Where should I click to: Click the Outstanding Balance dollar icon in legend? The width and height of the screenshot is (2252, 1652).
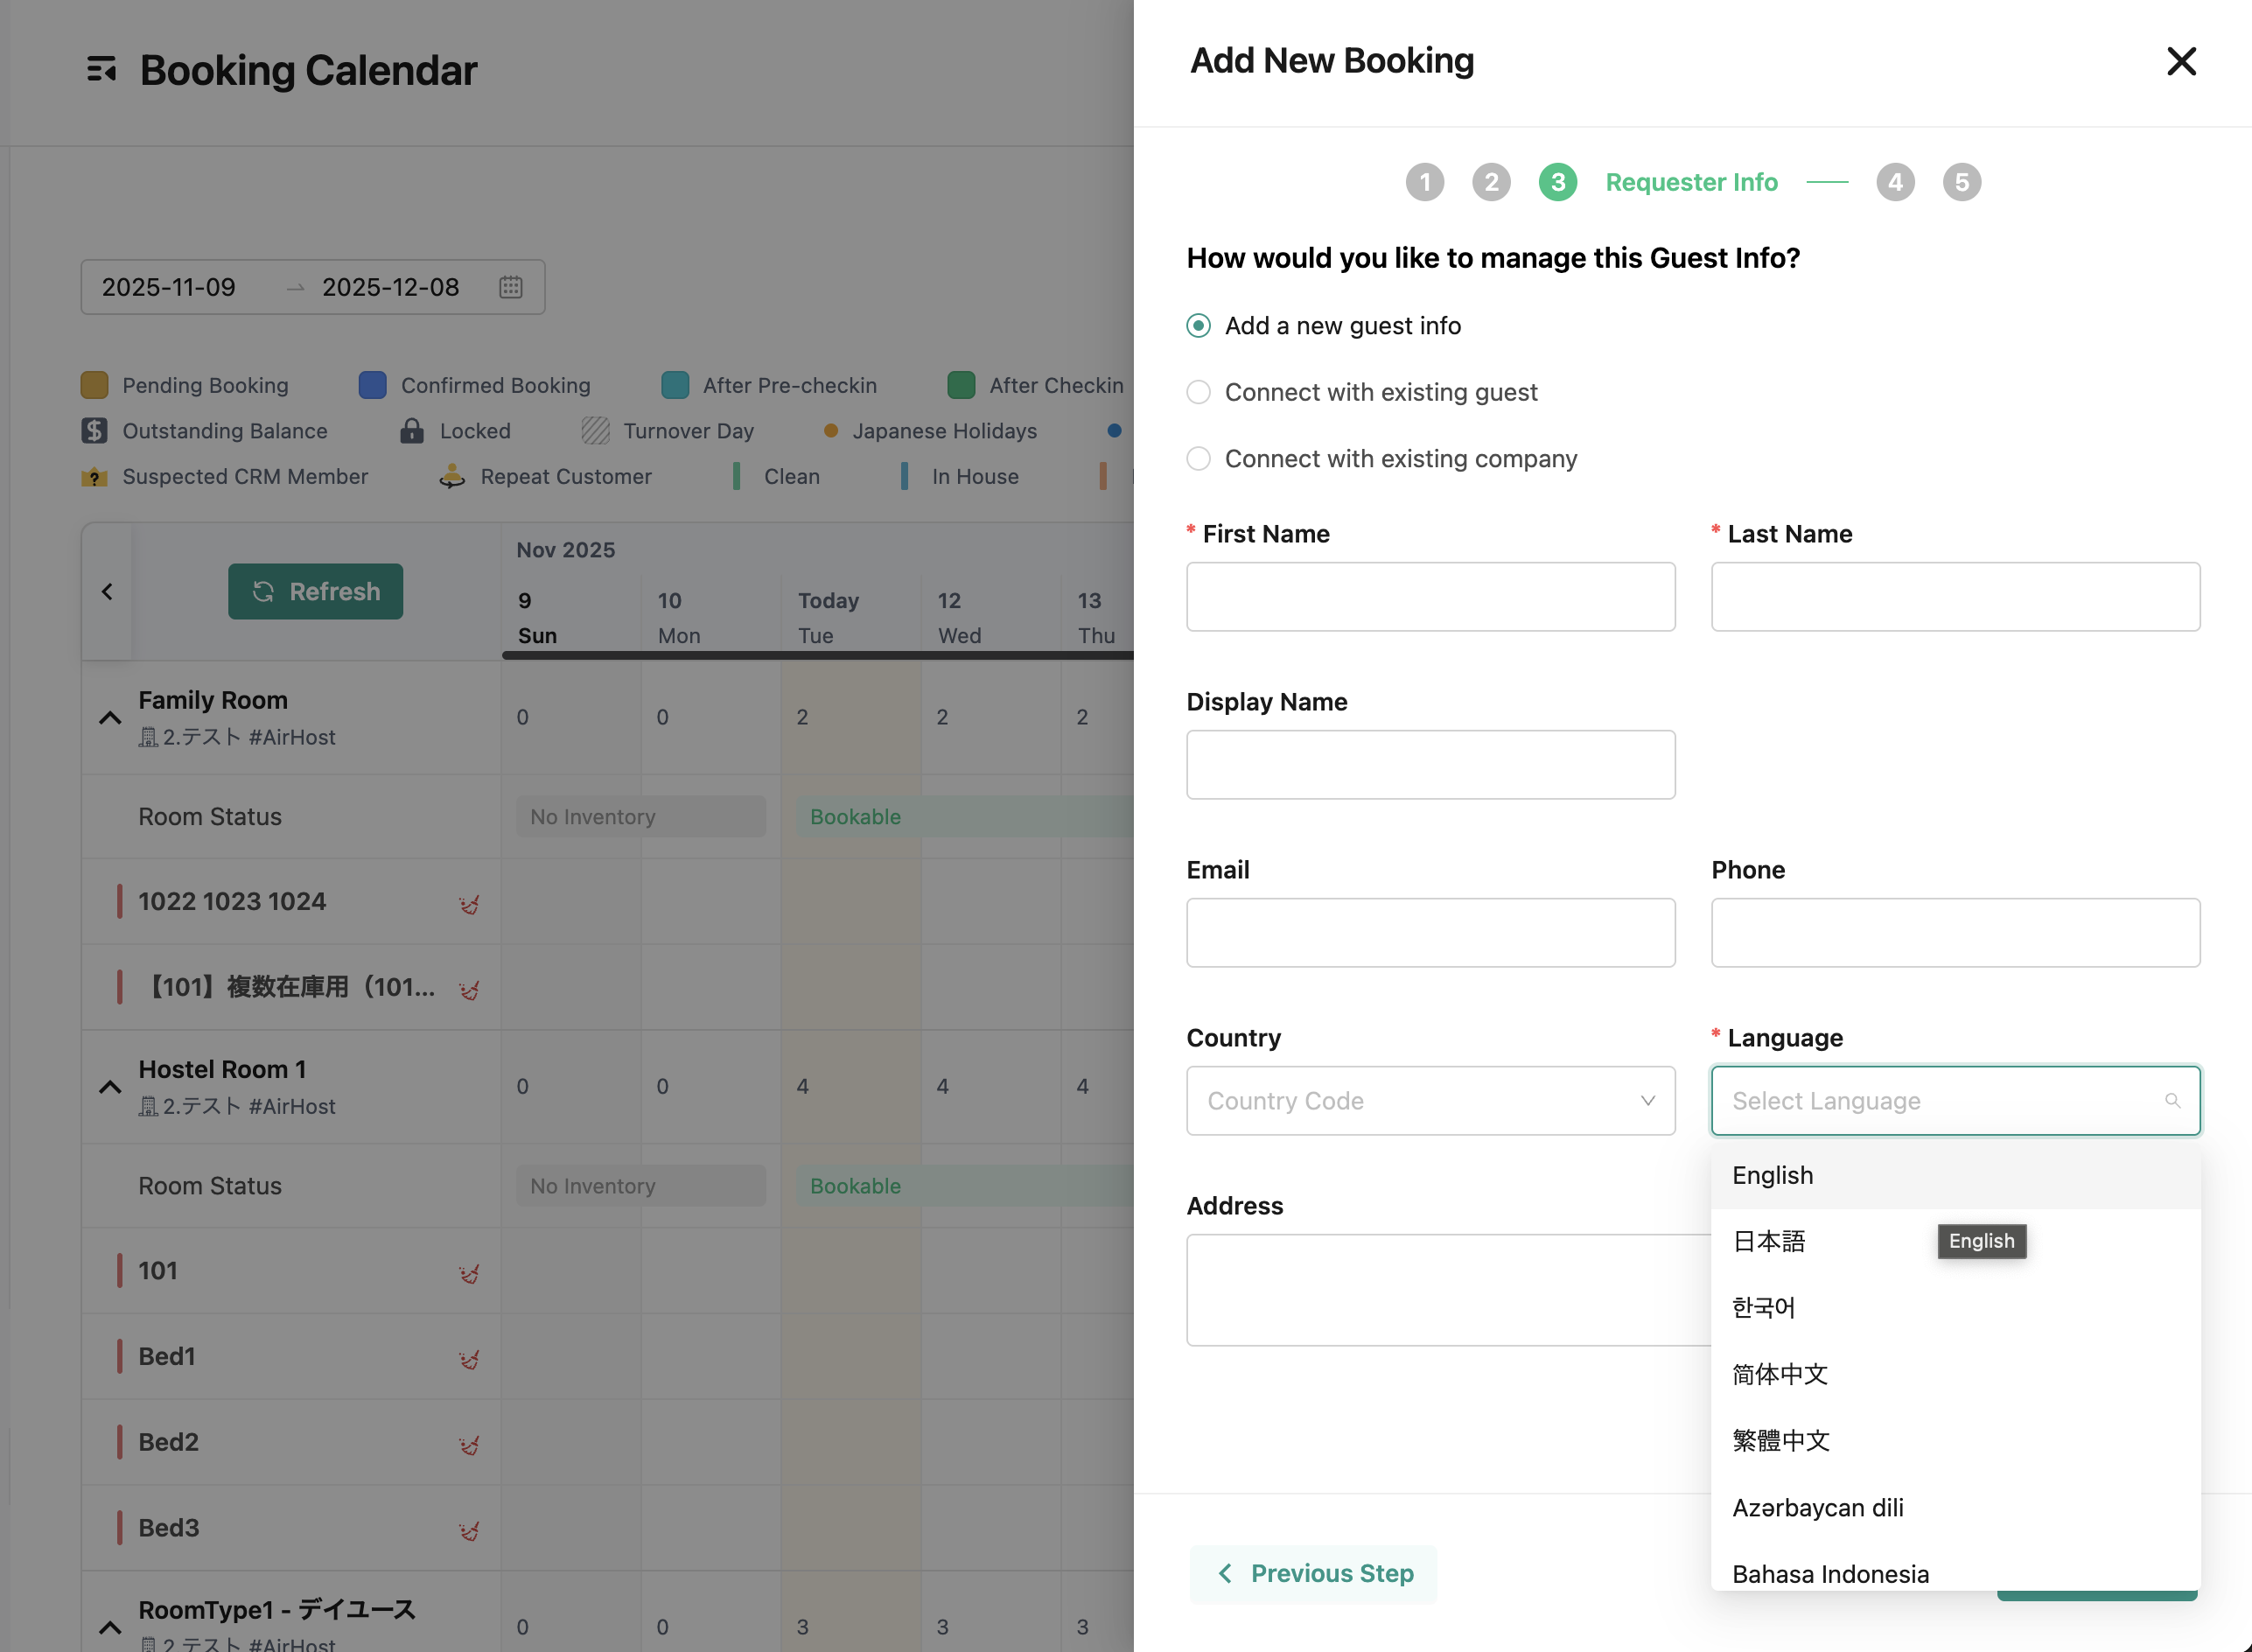tap(93, 430)
